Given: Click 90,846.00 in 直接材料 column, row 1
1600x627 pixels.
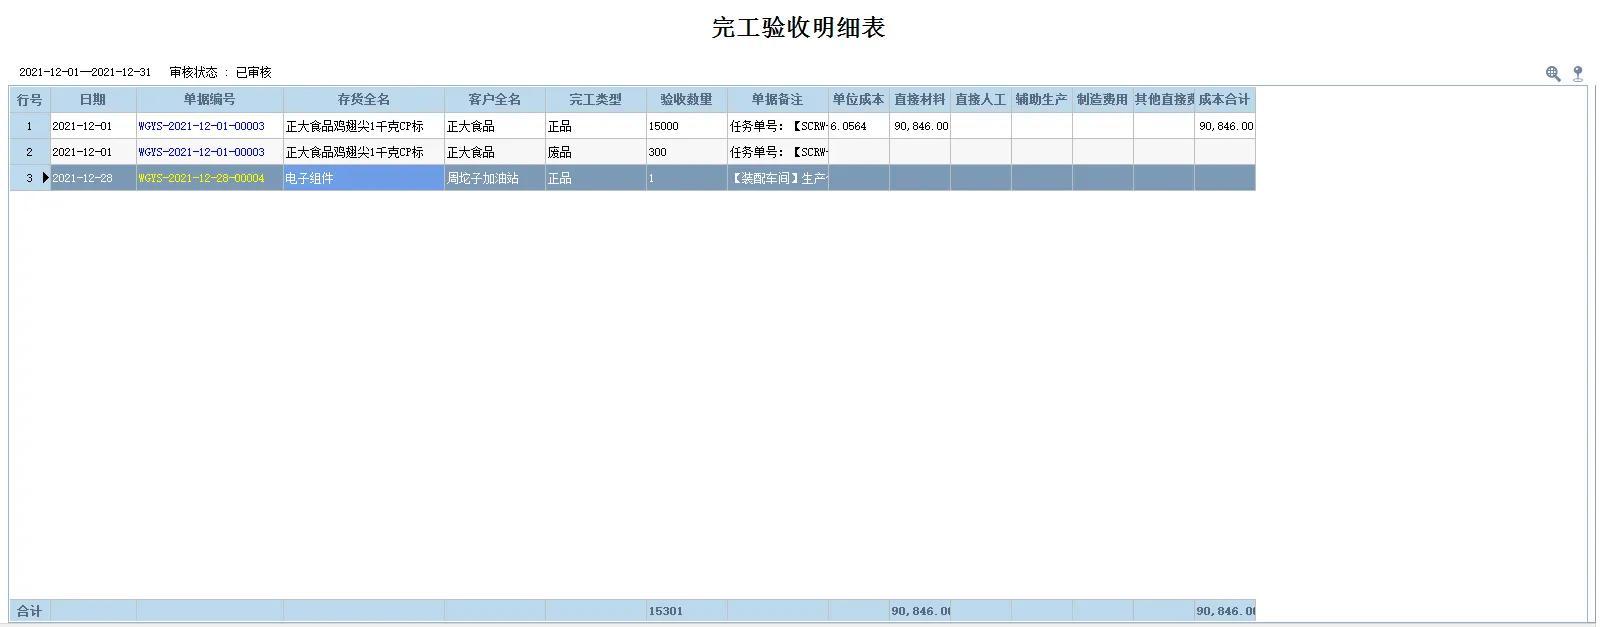Looking at the screenshot, I should coord(920,126).
